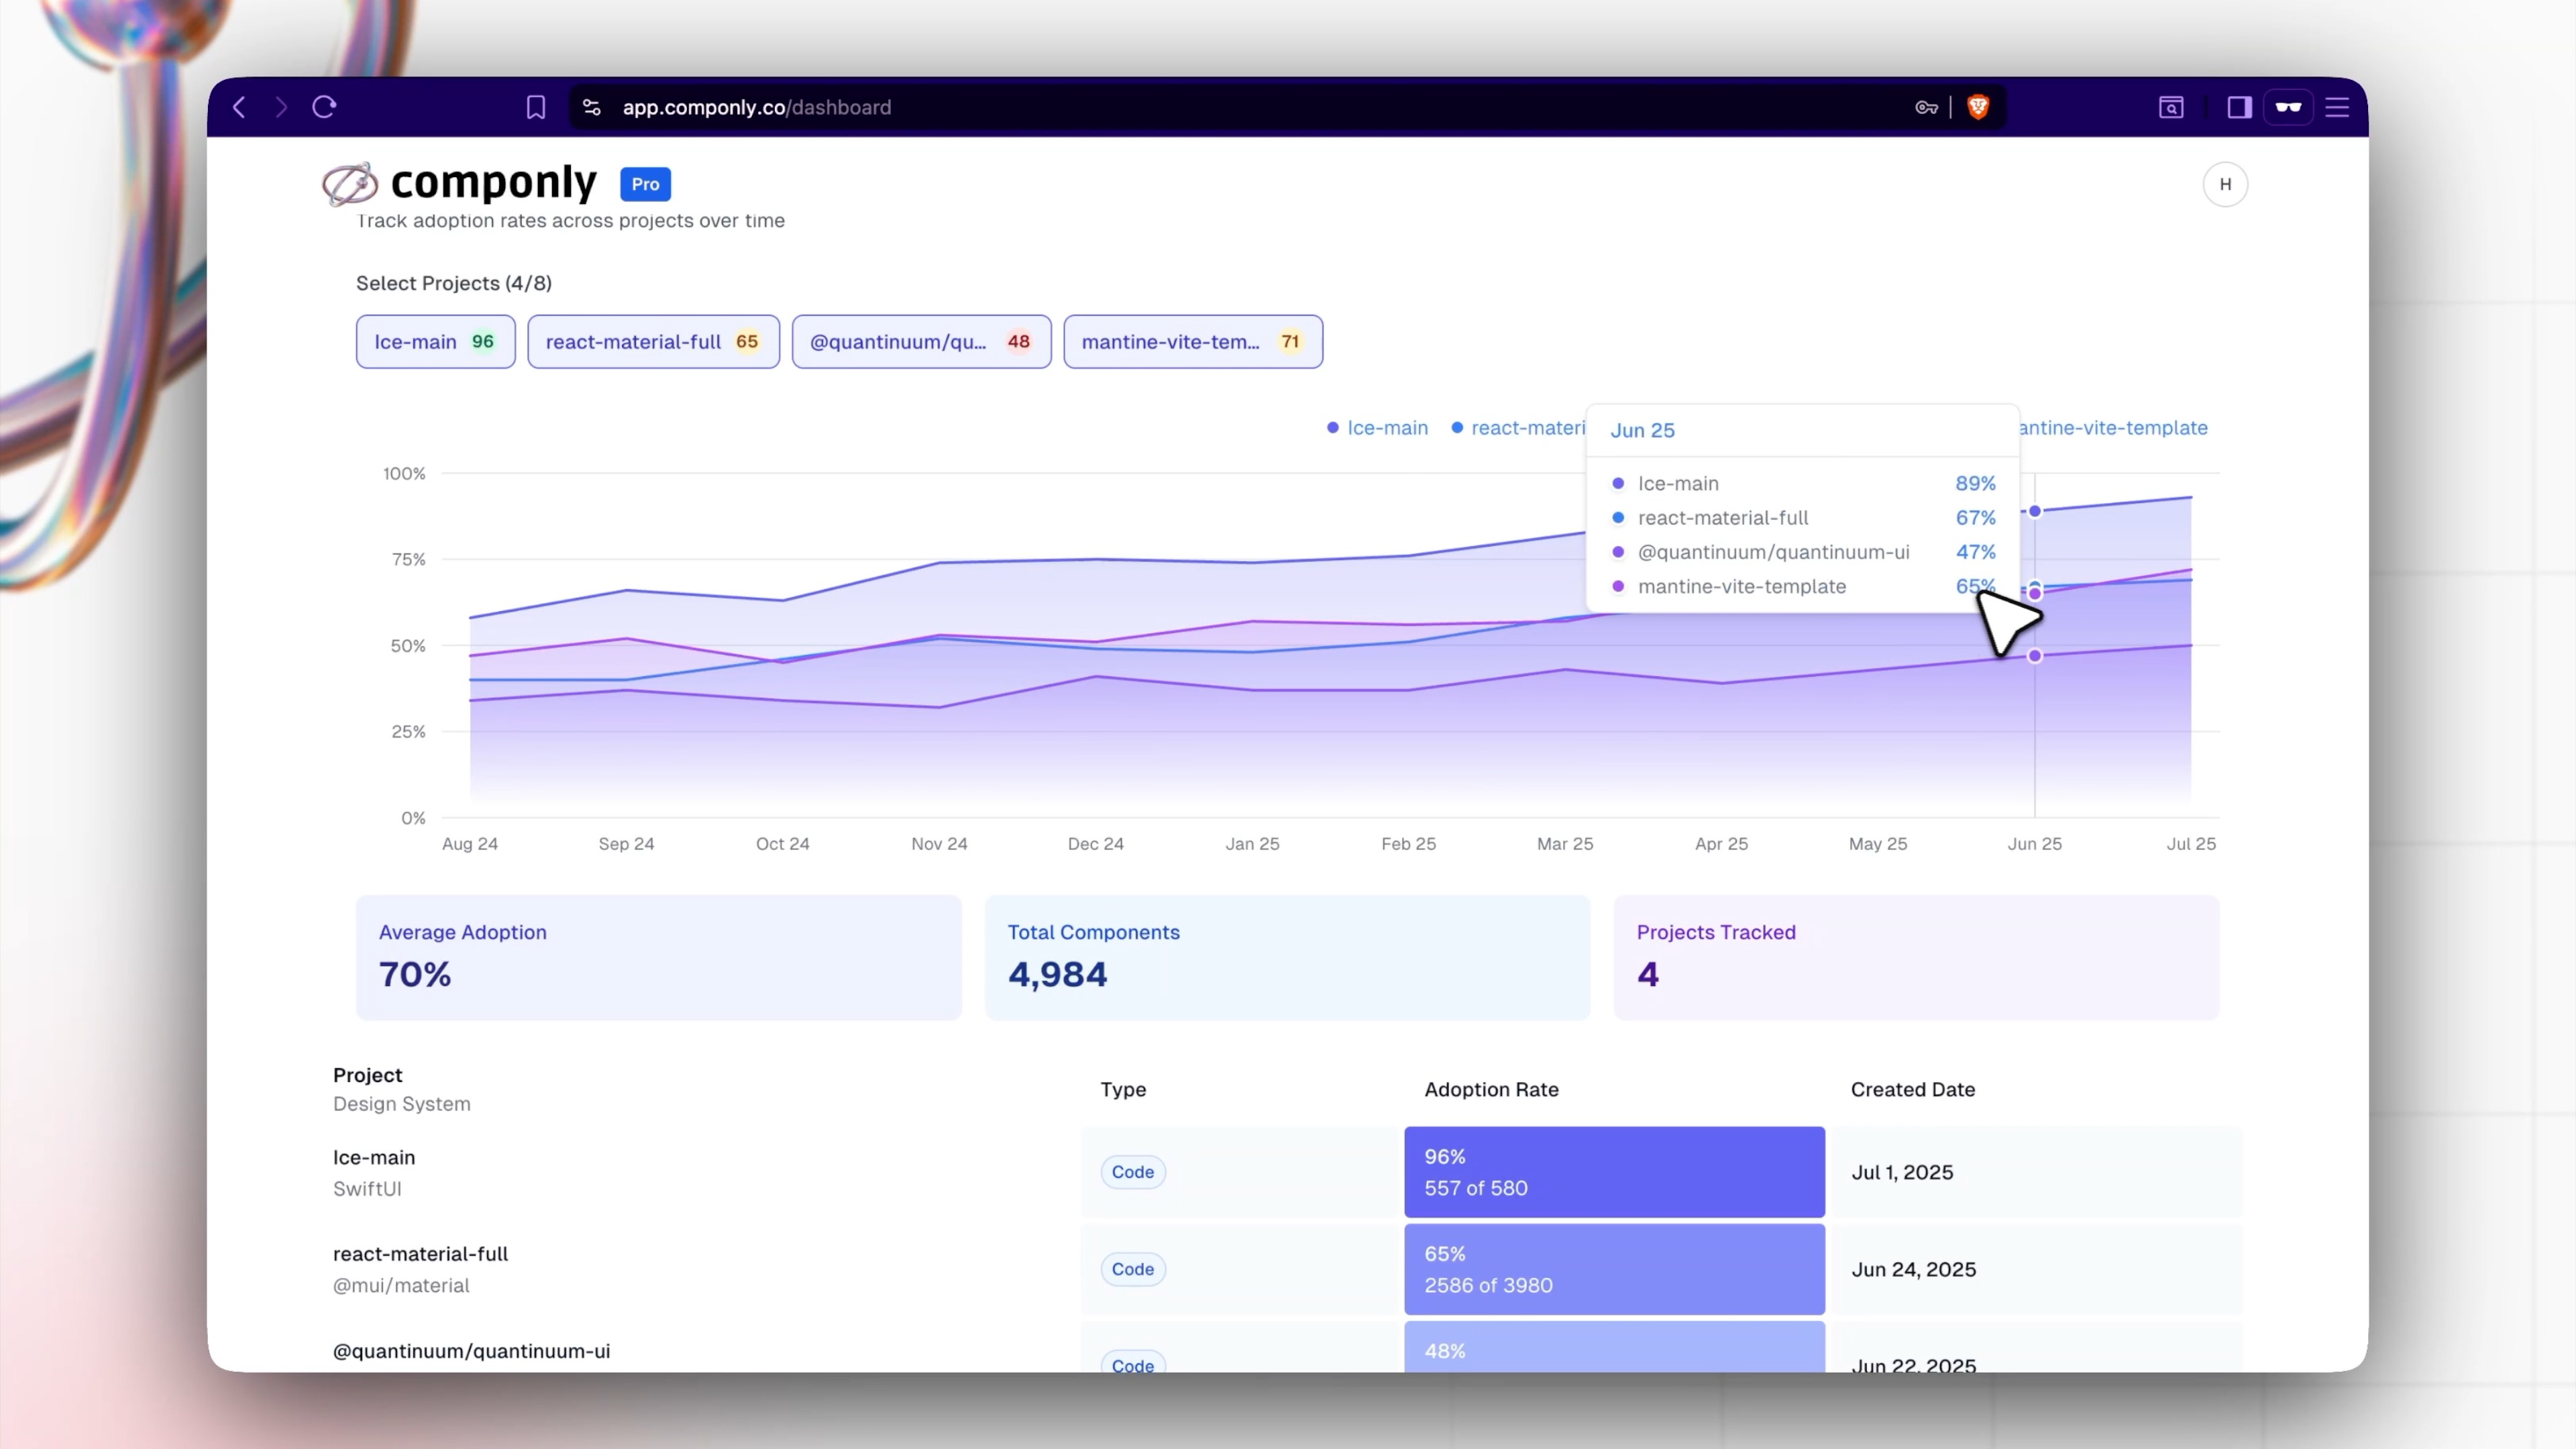
Task: Go back with the browser back arrow
Action: point(239,107)
